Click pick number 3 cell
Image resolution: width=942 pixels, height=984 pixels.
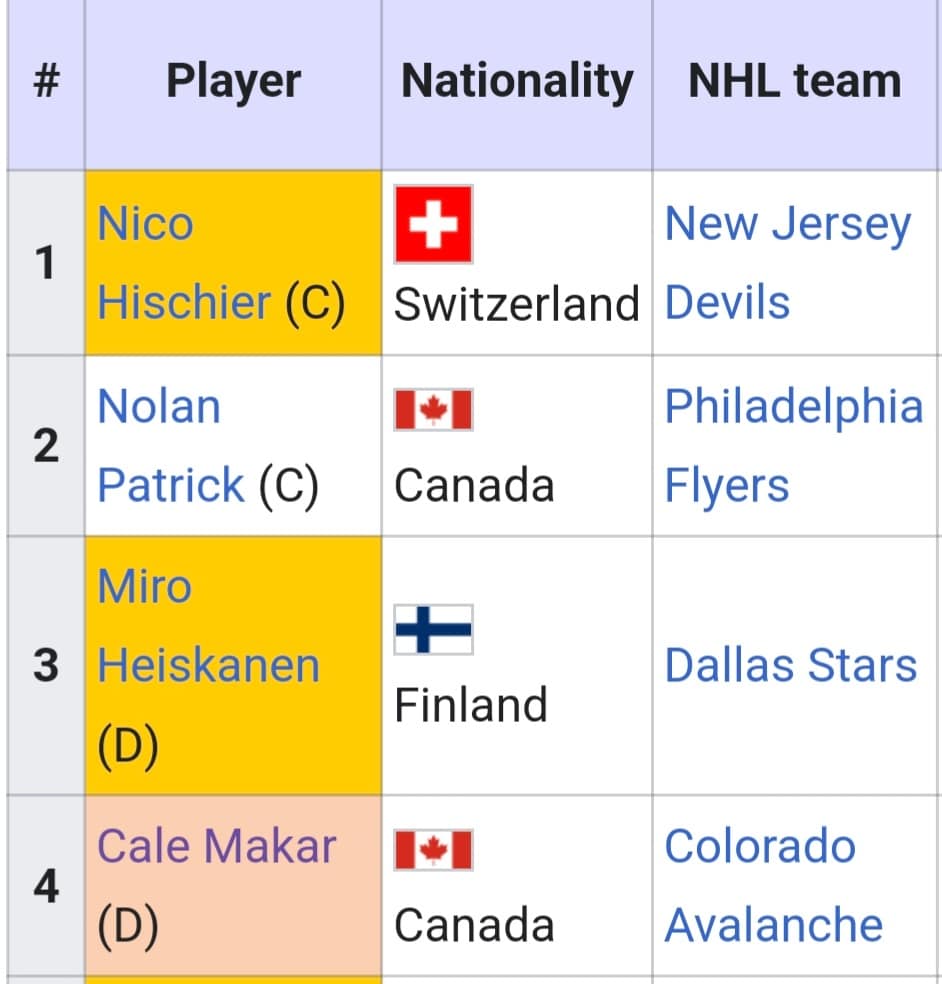45,665
